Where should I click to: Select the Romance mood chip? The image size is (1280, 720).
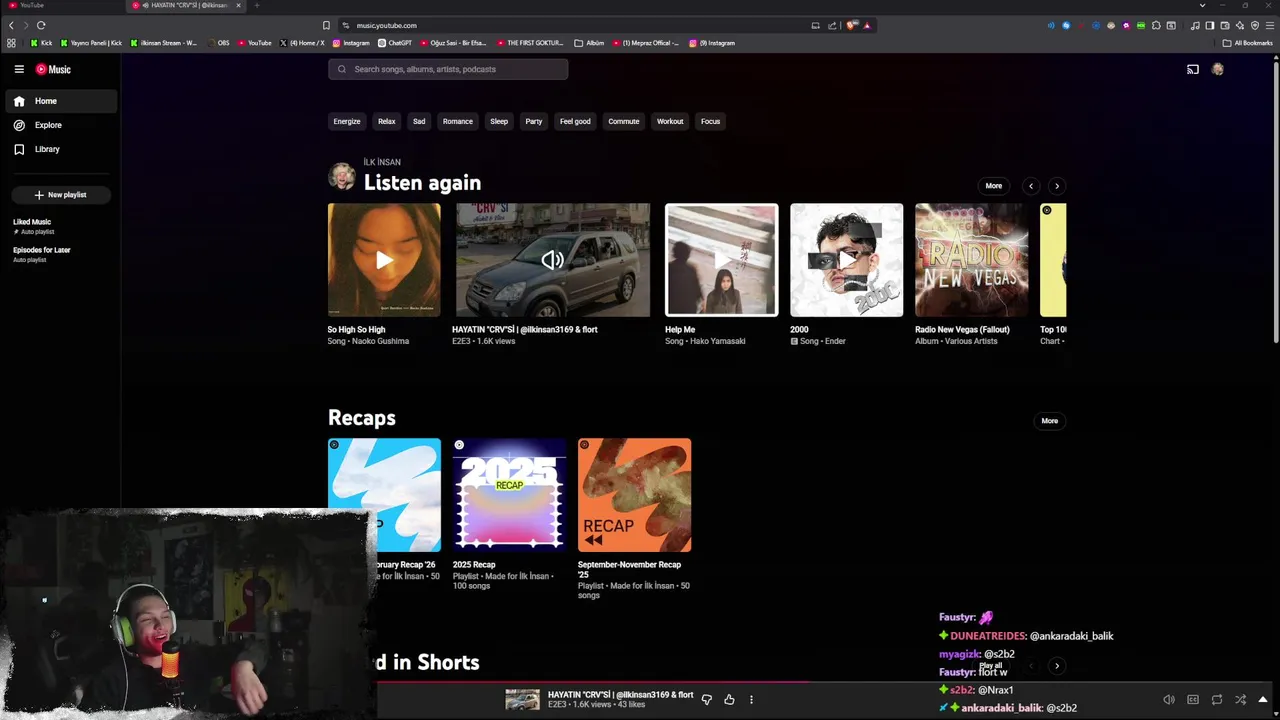[x=458, y=121]
